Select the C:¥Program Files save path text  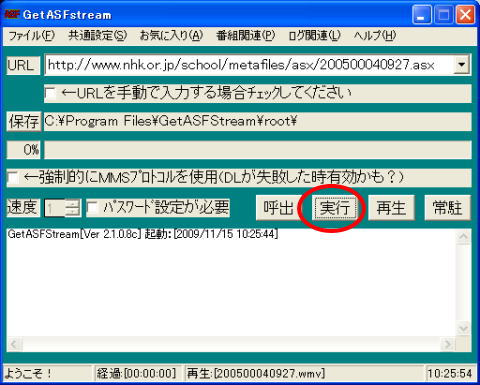tap(170, 121)
